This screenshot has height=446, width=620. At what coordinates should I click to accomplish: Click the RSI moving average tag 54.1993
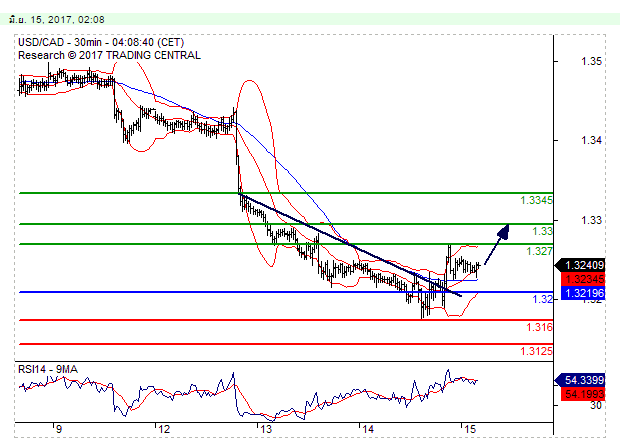(x=583, y=394)
